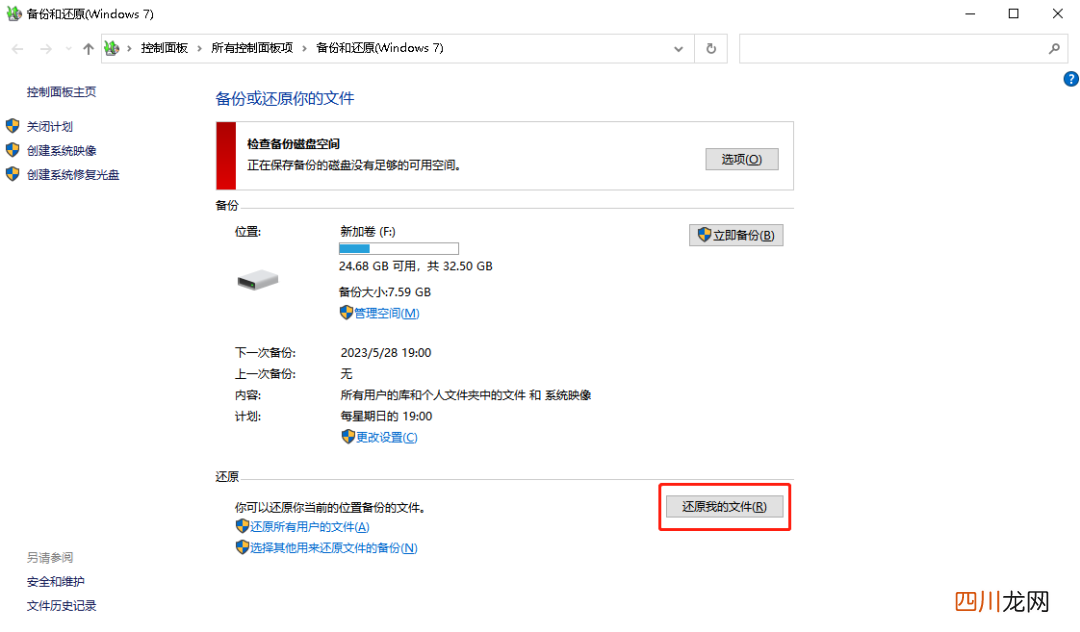Click 还原我的文件(R) button
The height and width of the screenshot is (632, 1080).
pyautogui.click(x=724, y=507)
